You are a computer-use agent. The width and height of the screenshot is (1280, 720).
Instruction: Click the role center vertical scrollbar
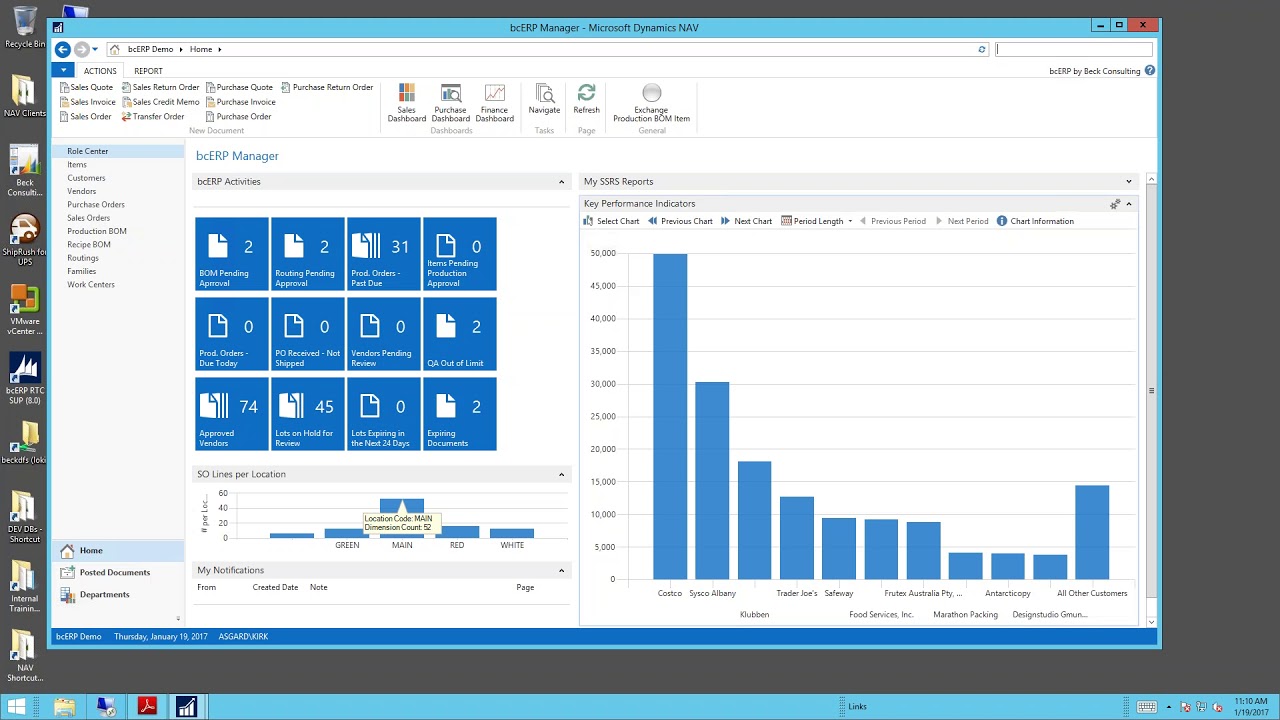1151,390
